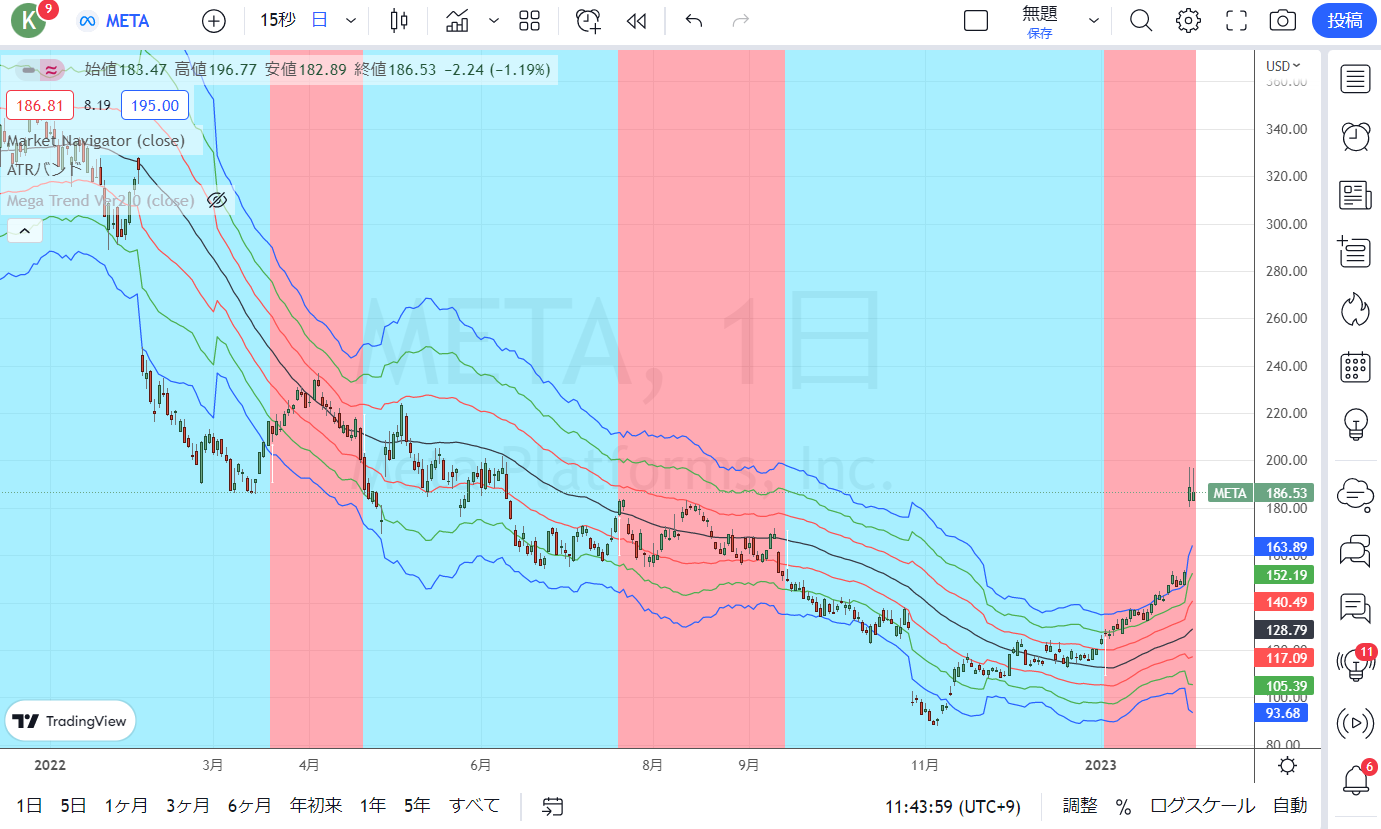This screenshot has width=1381, height=829.
Task: Click the 195.00 buy price button
Action: [x=155, y=105]
